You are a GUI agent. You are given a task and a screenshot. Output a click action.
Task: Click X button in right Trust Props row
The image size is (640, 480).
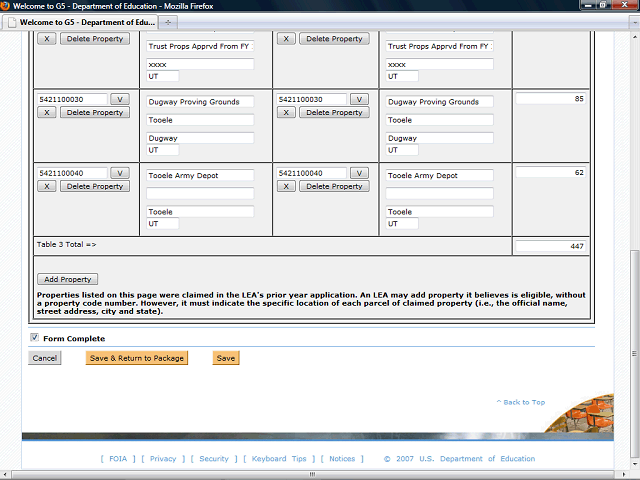click(x=286, y=39)
